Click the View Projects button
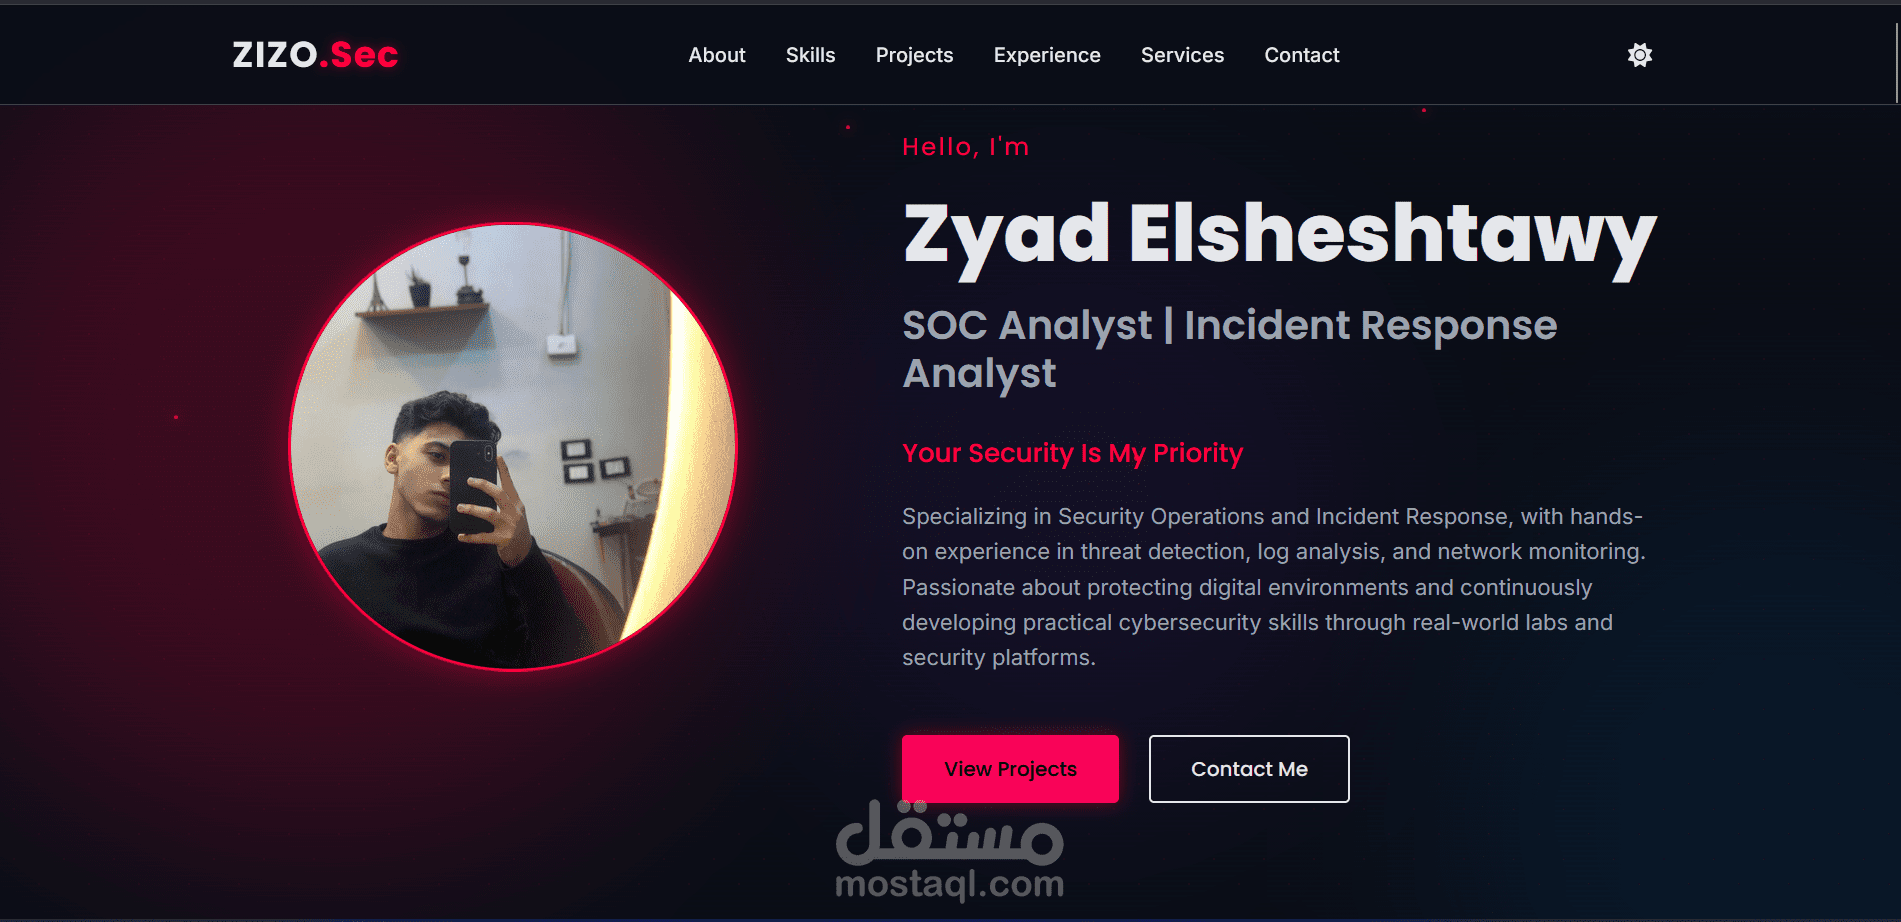The height and width of the screenshot is (922, 1901). [x=1010, y=769]
